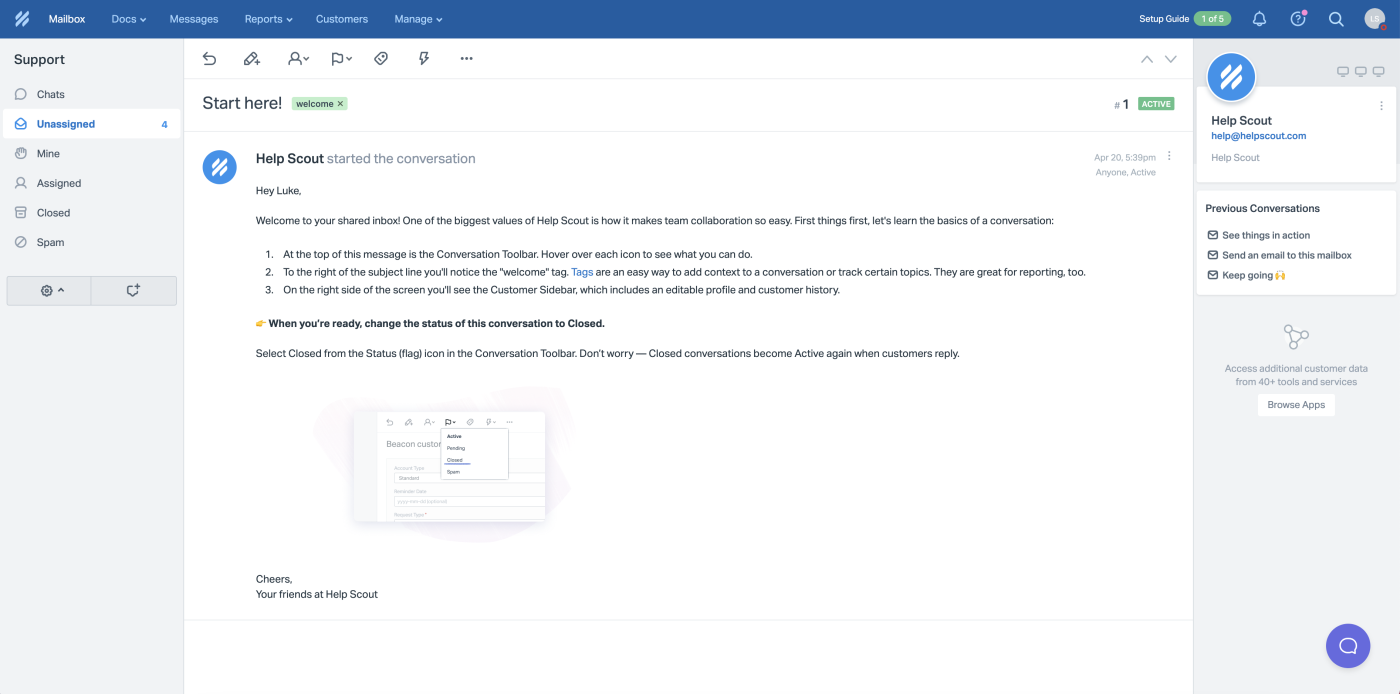Screen dimensions: 1400x694
Task: Select the Unassigned folder
Action: point(92,124)
